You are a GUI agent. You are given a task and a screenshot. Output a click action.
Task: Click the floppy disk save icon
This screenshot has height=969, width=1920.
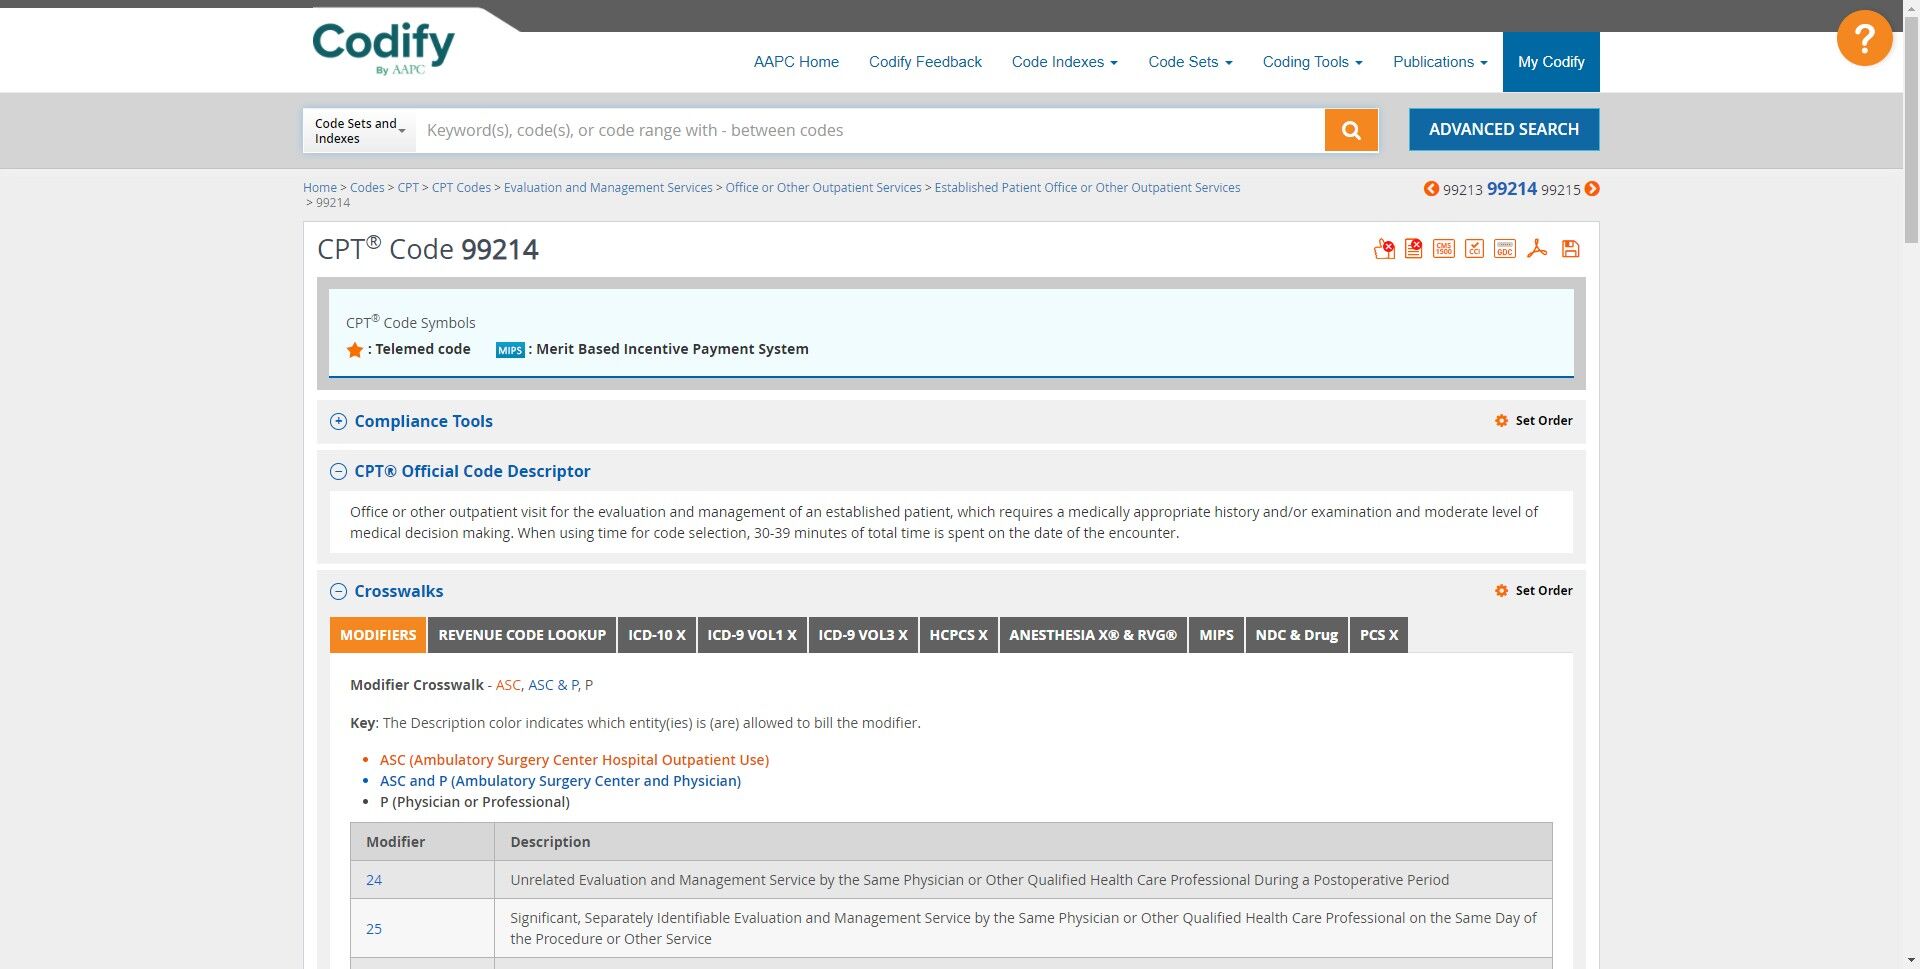pyautogui.click(x=1570, y=249)
